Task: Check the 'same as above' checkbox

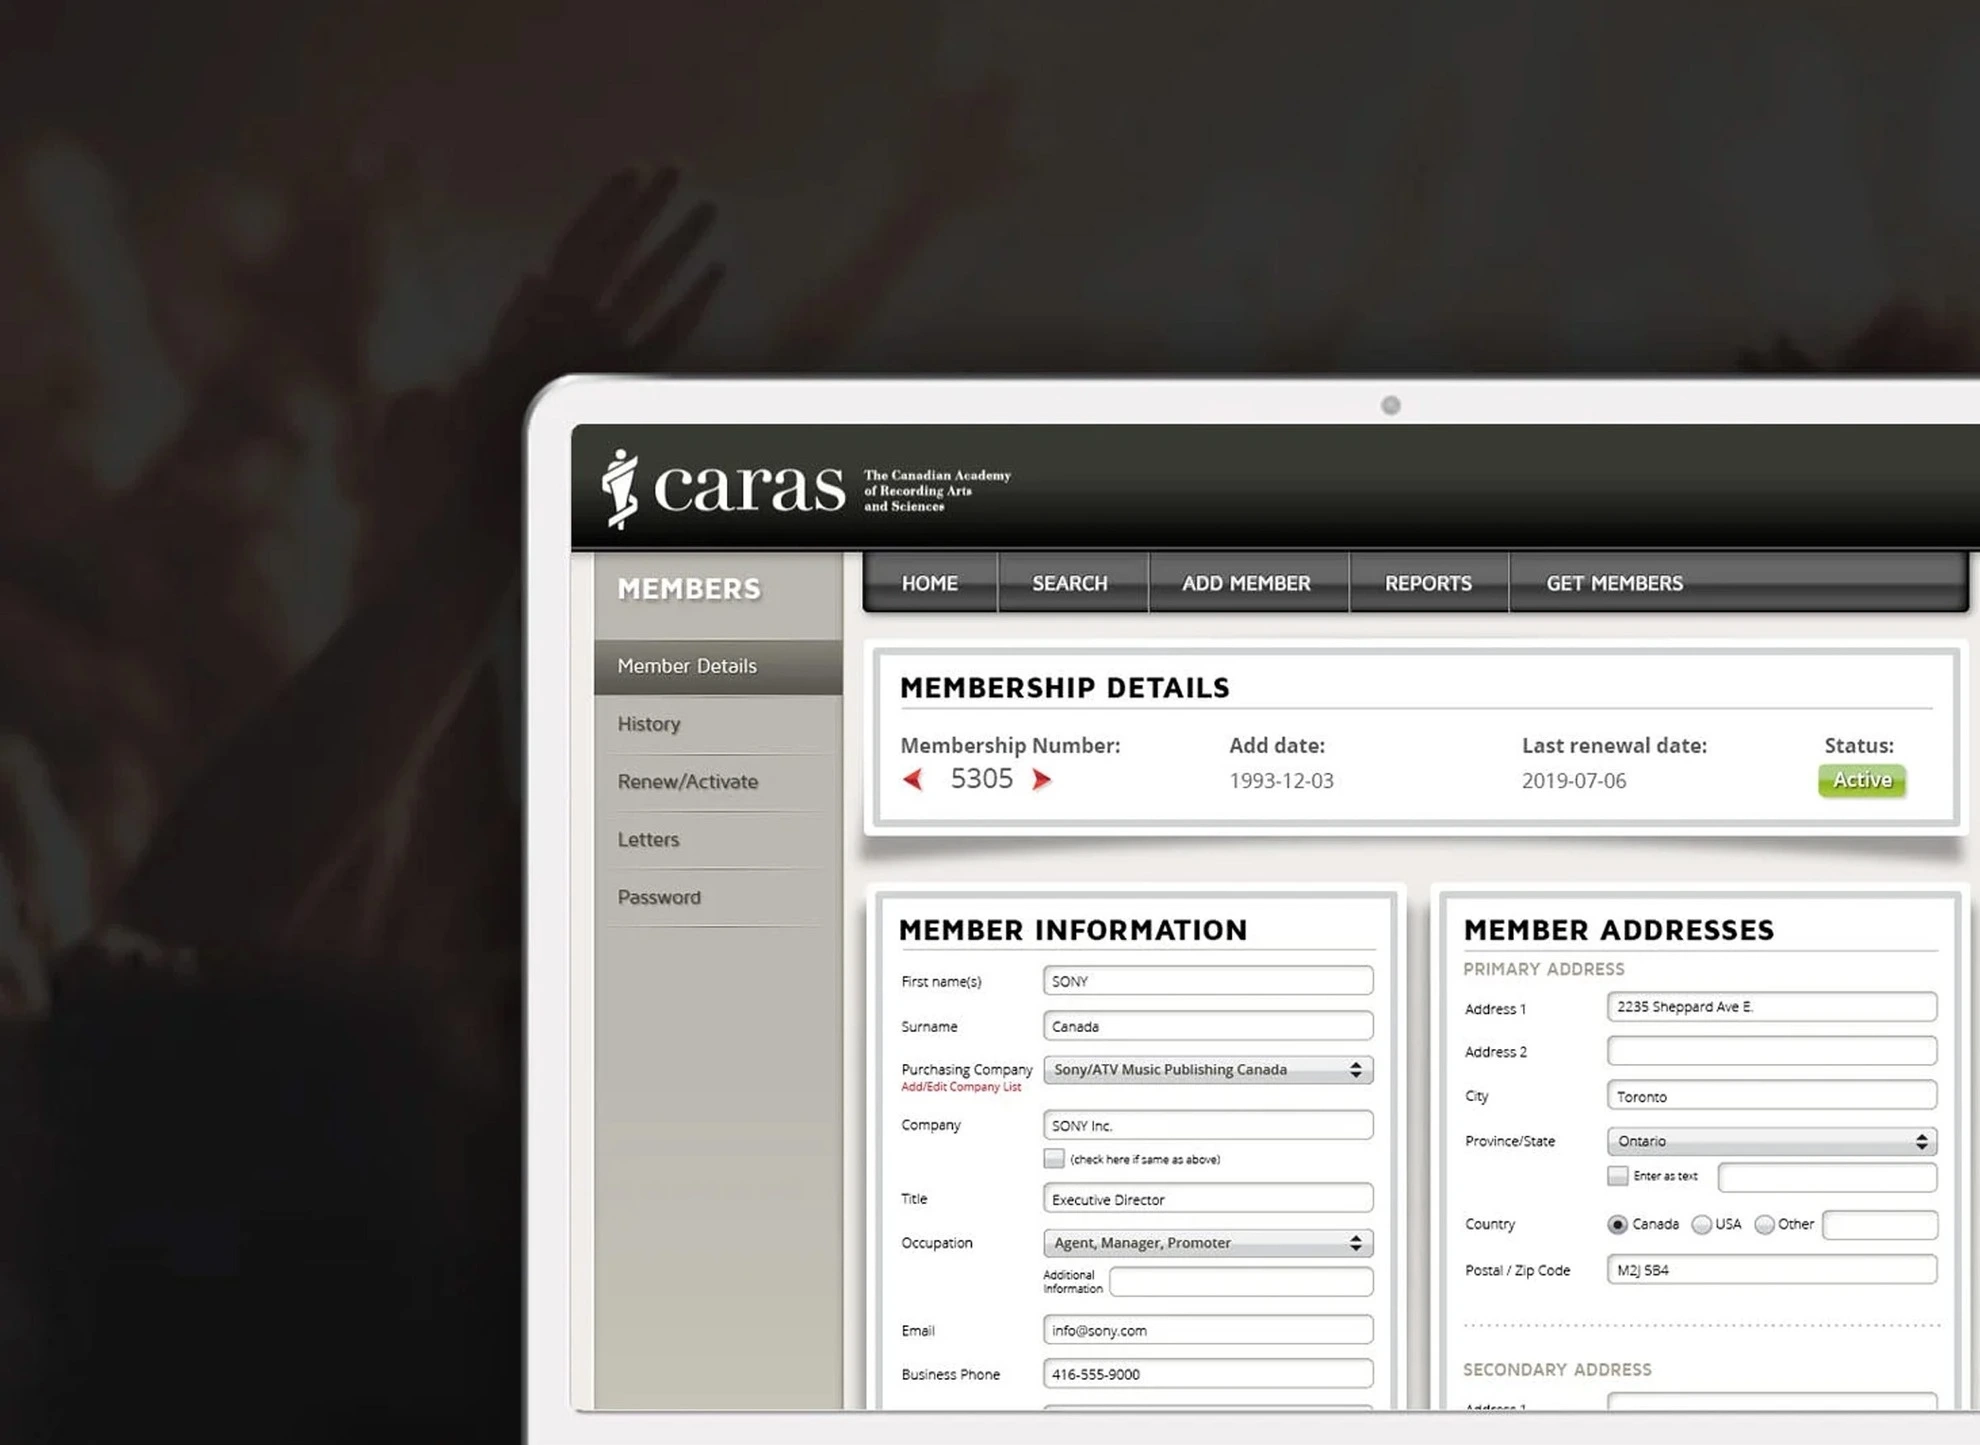Action: coord(1053,1159)
